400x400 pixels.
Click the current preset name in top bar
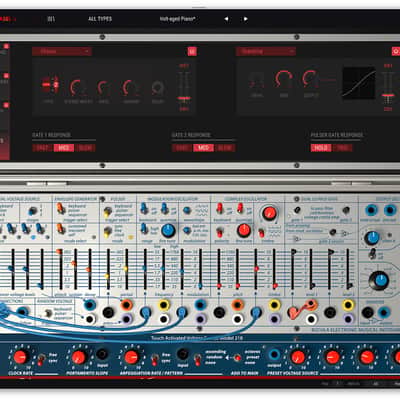pyautogui.click(x=177, y=19)
